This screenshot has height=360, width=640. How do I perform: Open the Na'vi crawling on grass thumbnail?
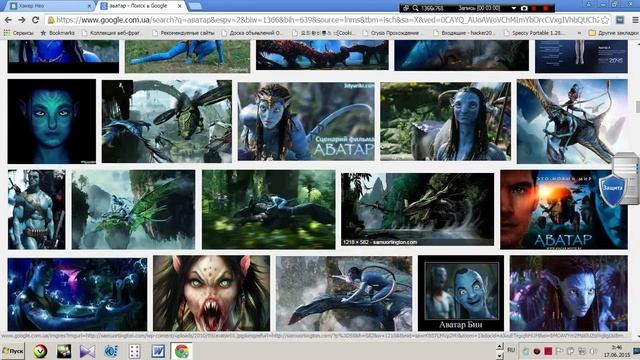(187, 56)
